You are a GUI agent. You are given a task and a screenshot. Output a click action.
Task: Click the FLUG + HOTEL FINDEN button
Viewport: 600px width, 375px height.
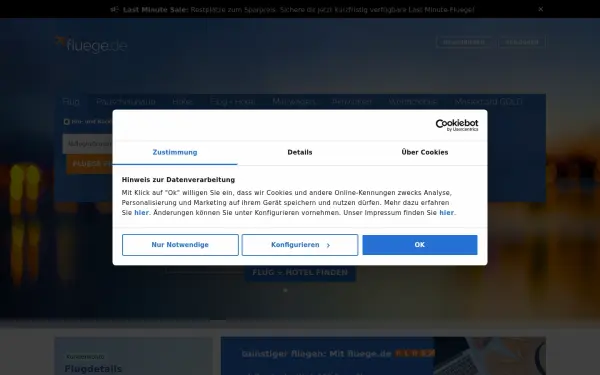[300, 272]
